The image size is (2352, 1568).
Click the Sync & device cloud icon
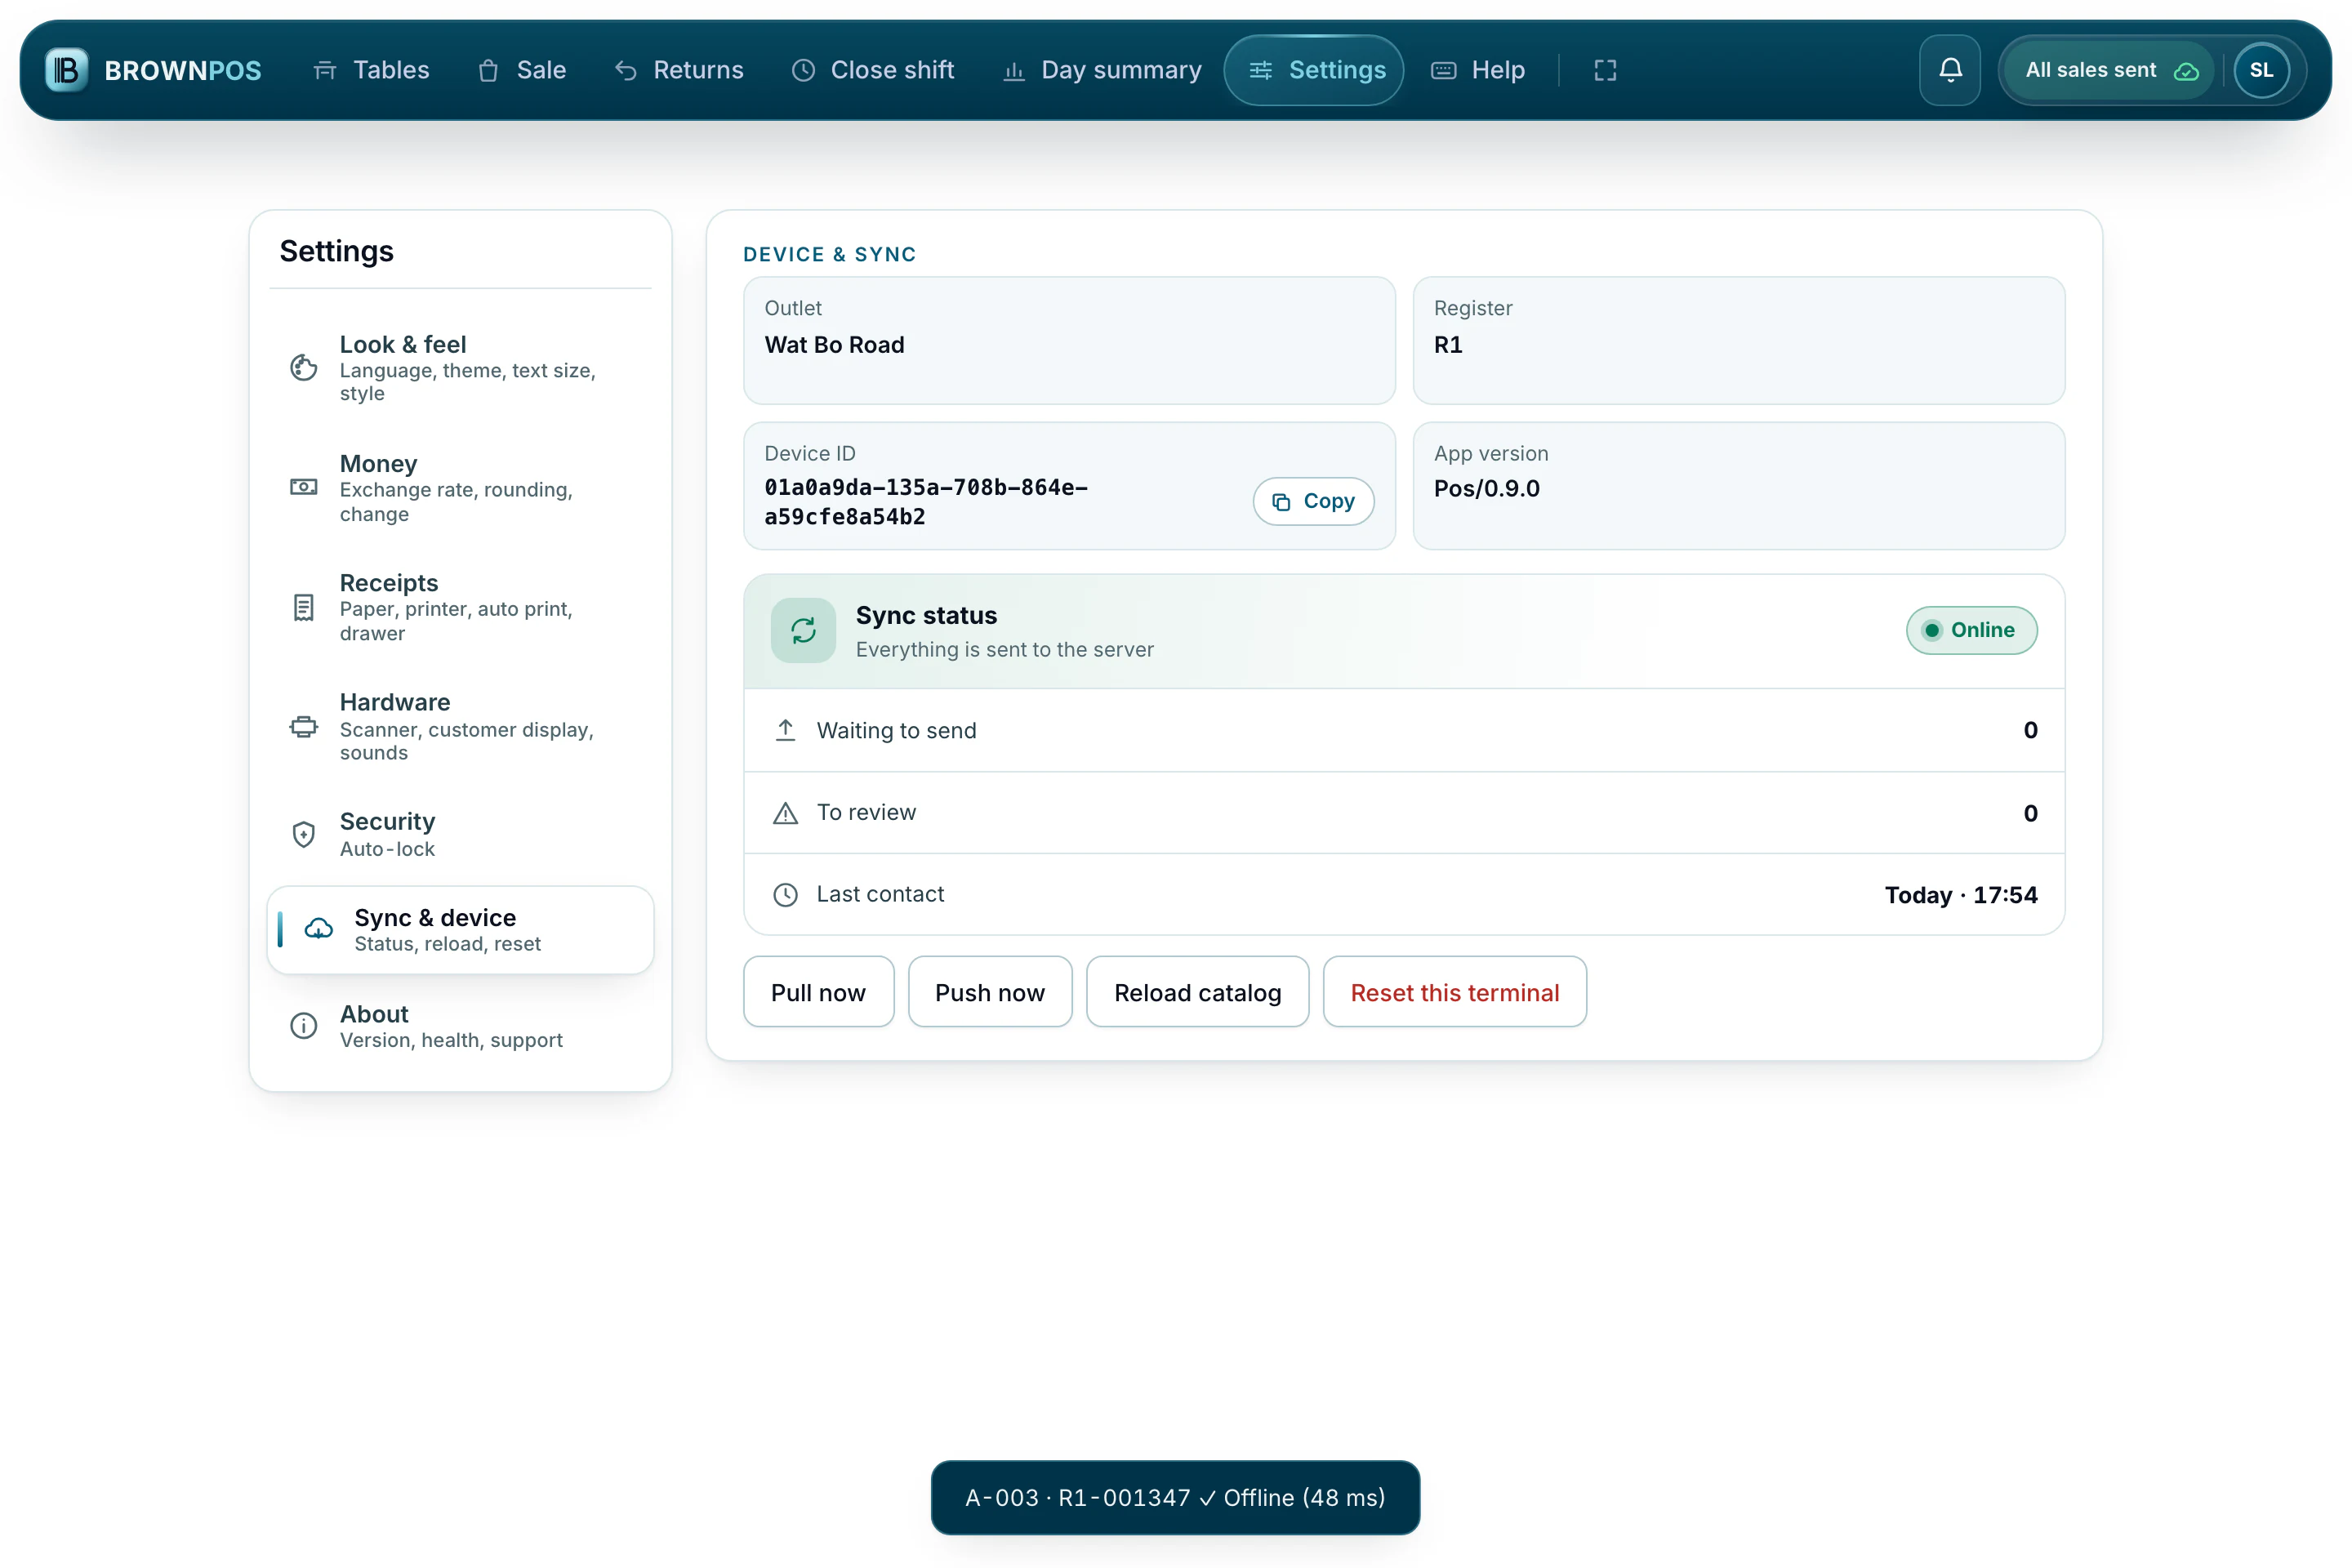click(318, 930)
